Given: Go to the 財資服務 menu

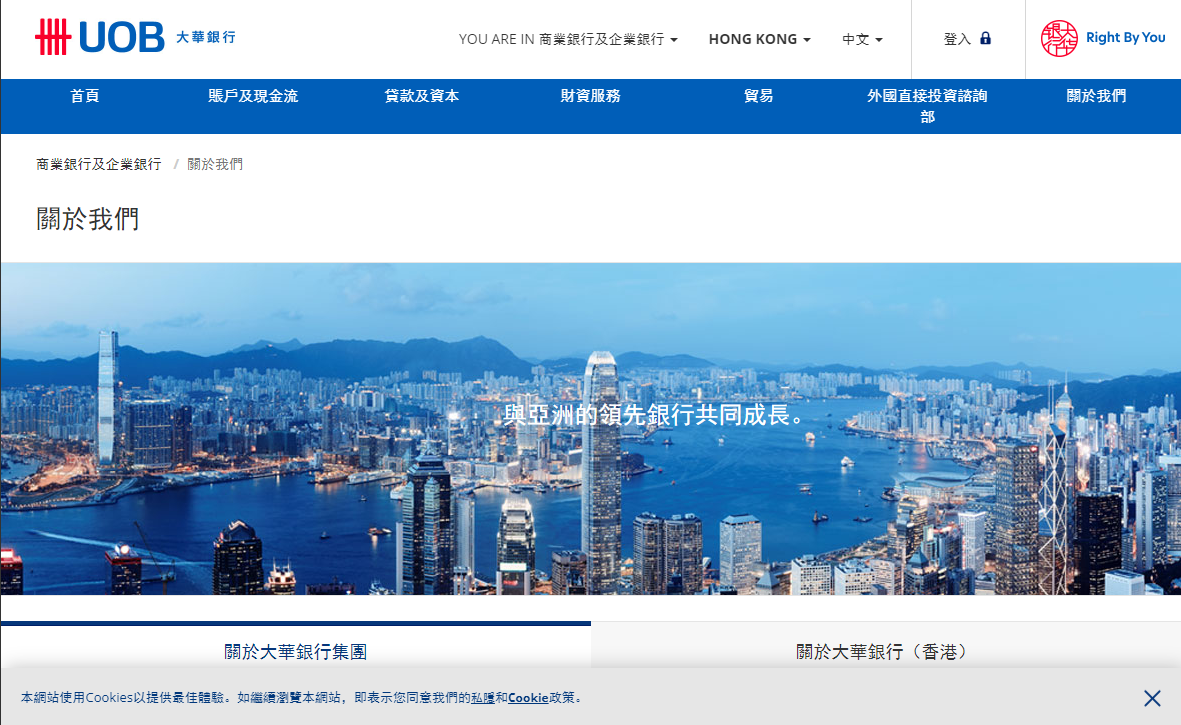Looking at the screenshot, I should pyautogui.click(x=590, y=96).
